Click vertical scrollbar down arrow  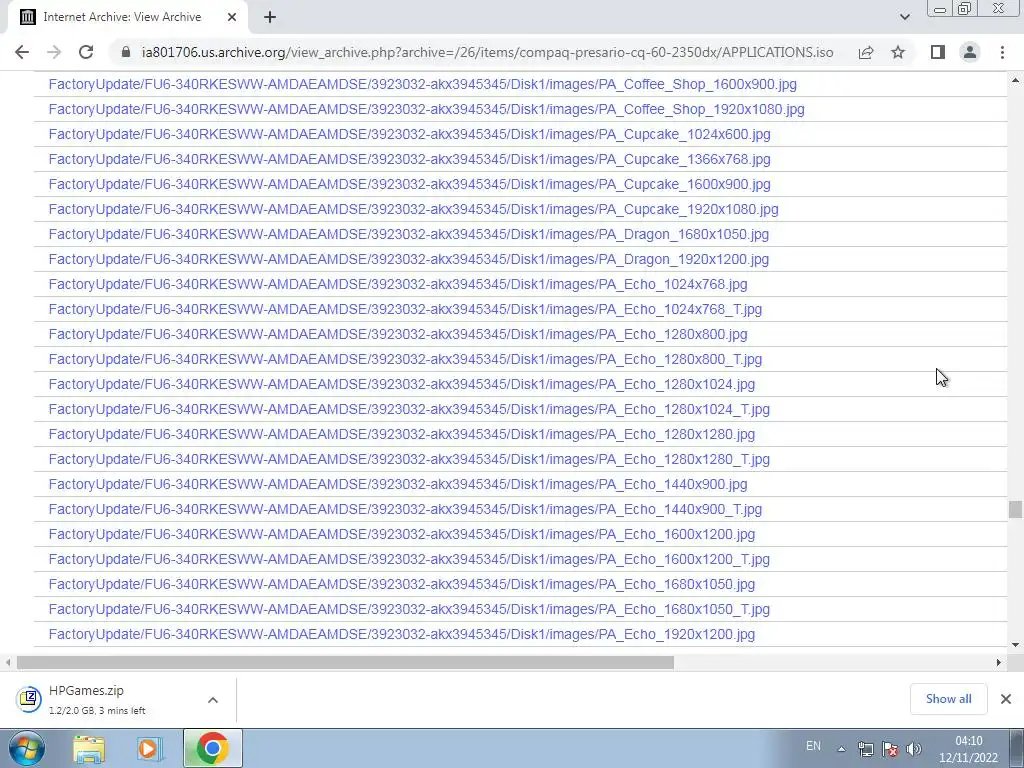1015,645
